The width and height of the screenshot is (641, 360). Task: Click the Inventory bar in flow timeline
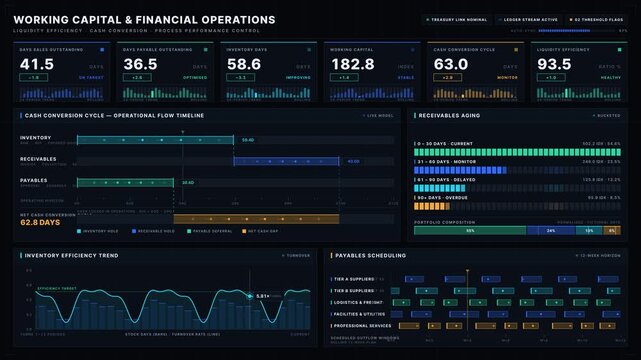[x=155, y=140]
